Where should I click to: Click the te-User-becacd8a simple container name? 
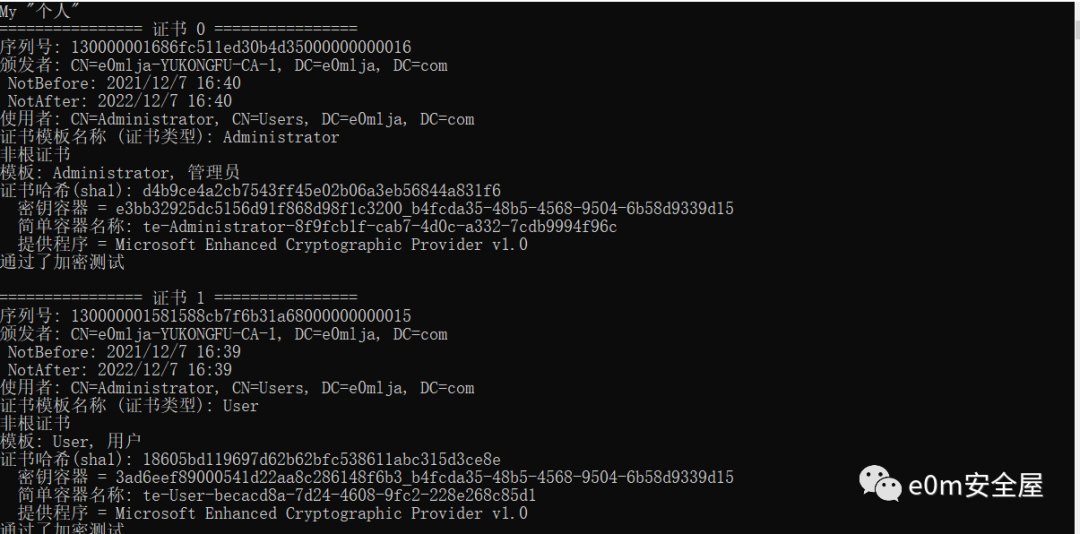[x=340, y=495]
